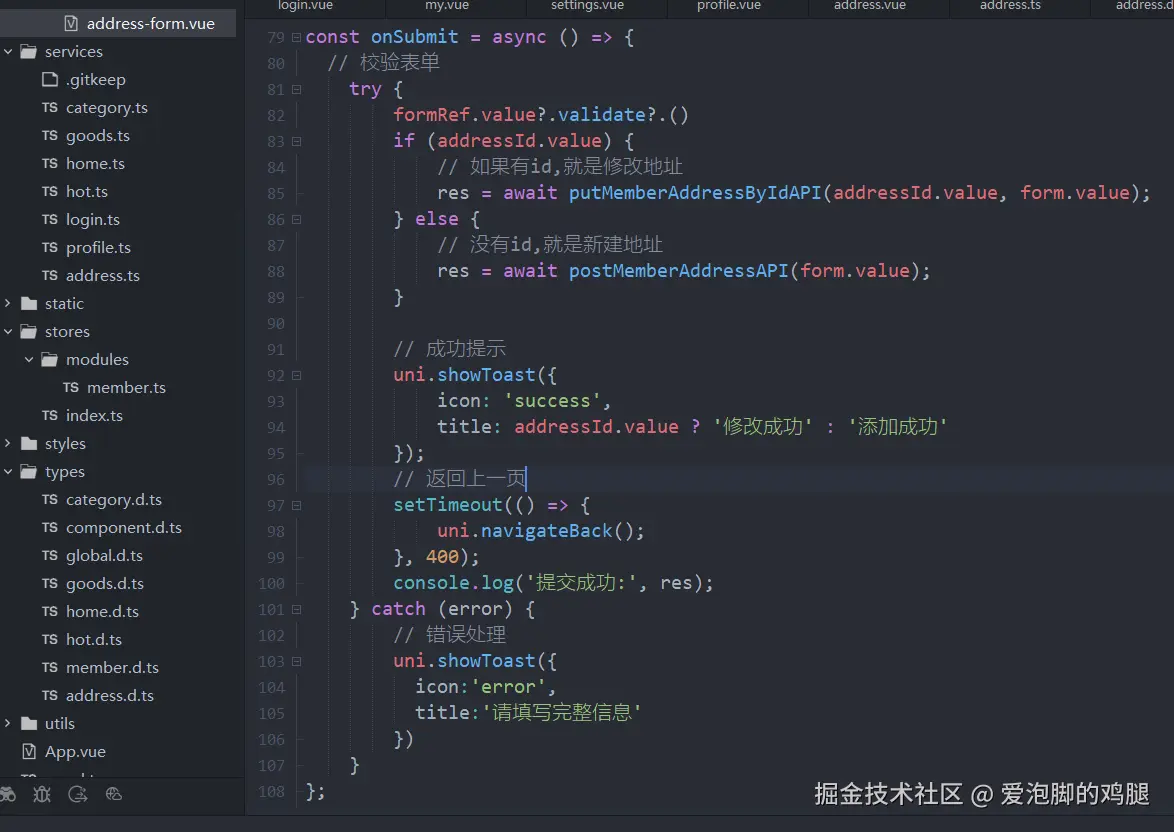Click the file icon of address-form.vue
1174x832 pixels.
[x=71, y=24]
